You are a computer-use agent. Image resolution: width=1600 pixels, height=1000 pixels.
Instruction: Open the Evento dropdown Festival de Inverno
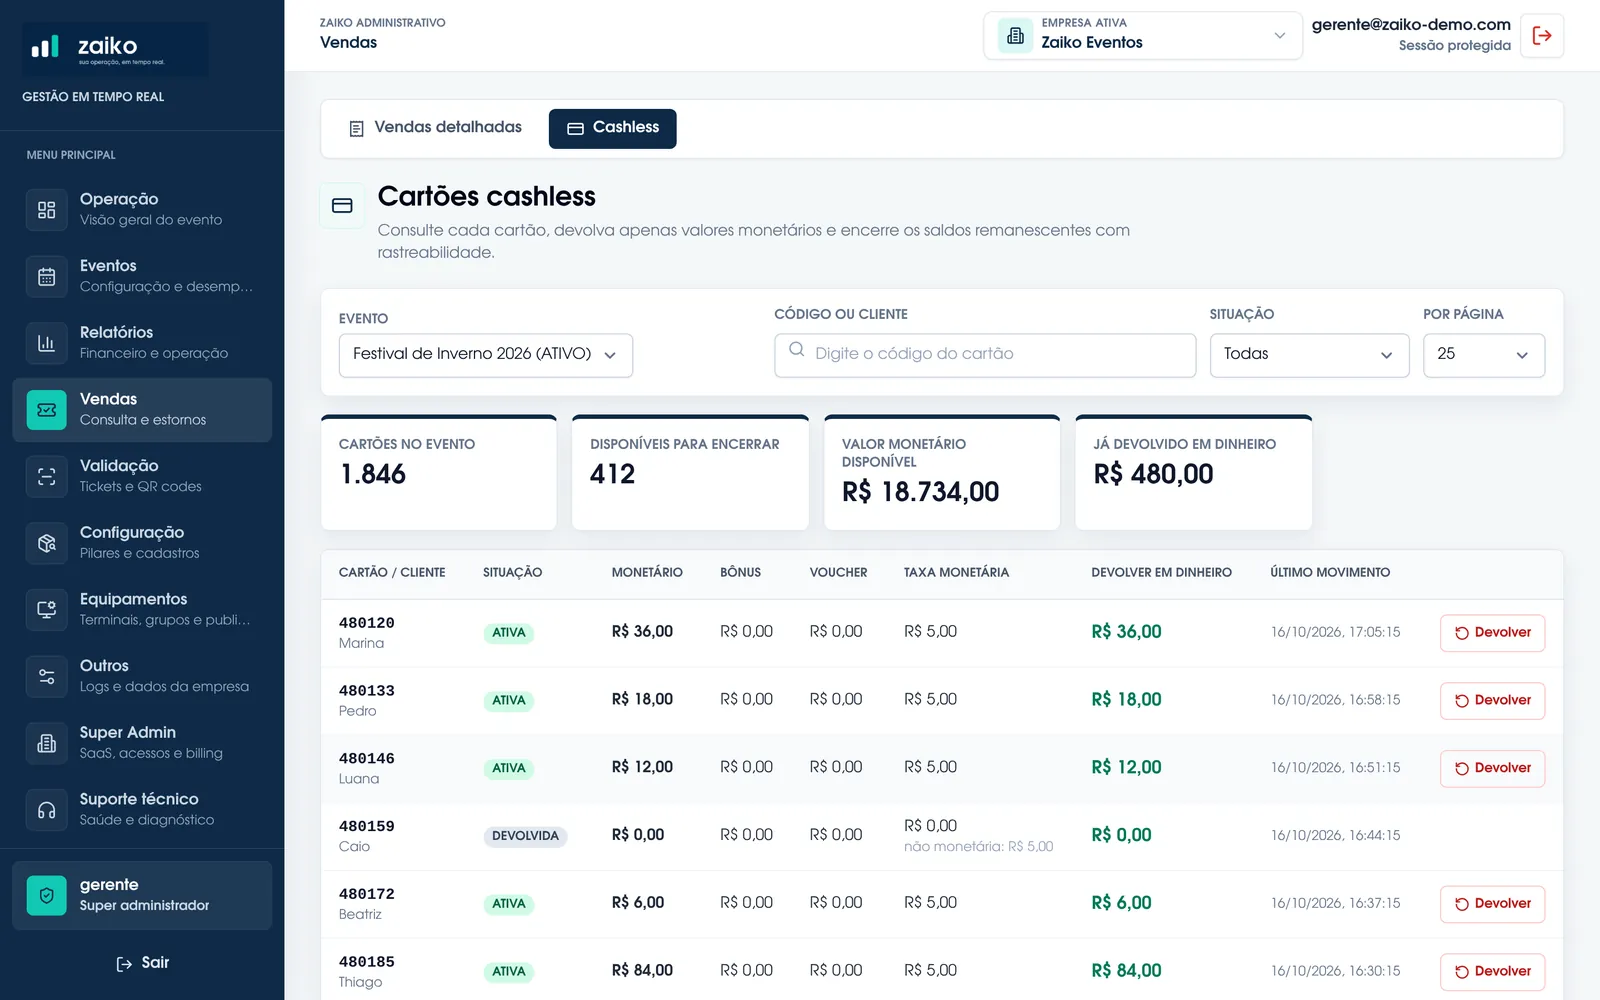pyautogui.click(x=486, y=355)
